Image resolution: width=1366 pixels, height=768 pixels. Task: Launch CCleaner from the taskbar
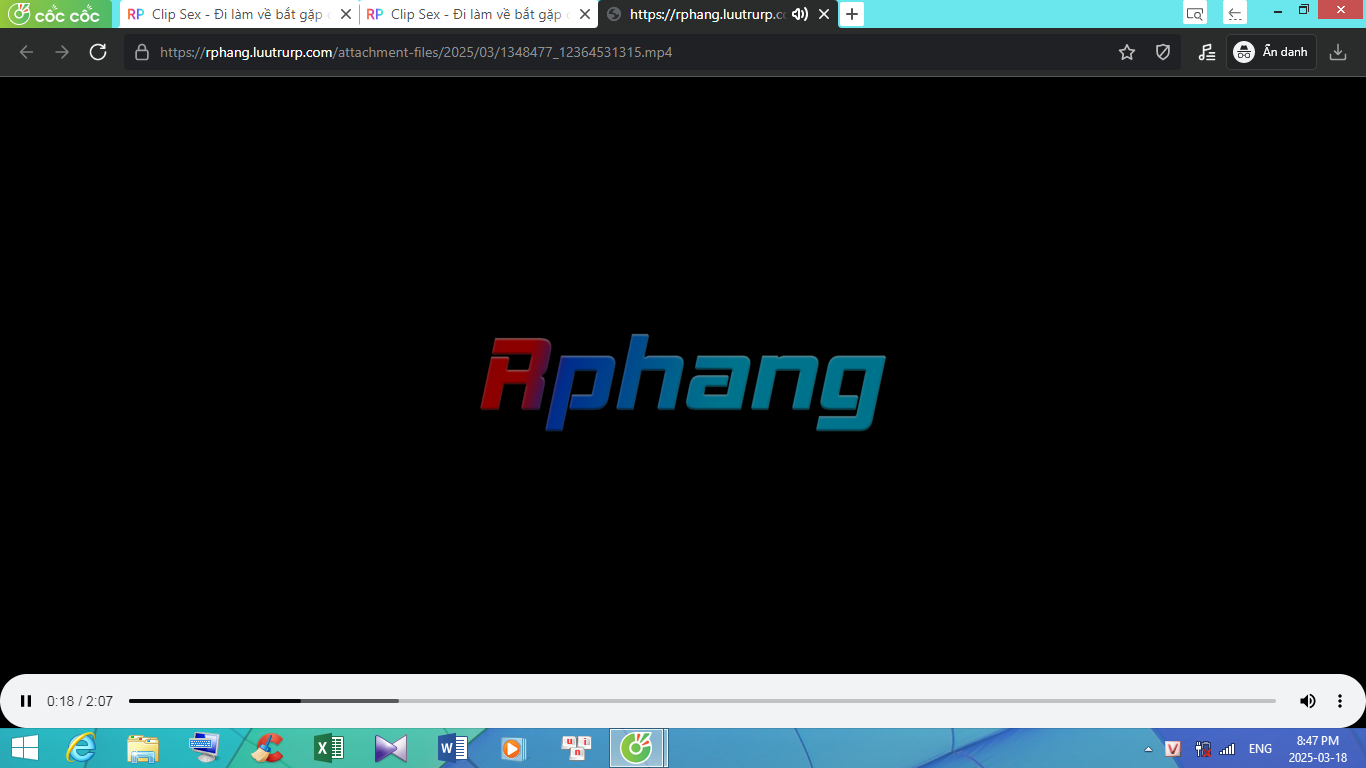pos(267,748)
